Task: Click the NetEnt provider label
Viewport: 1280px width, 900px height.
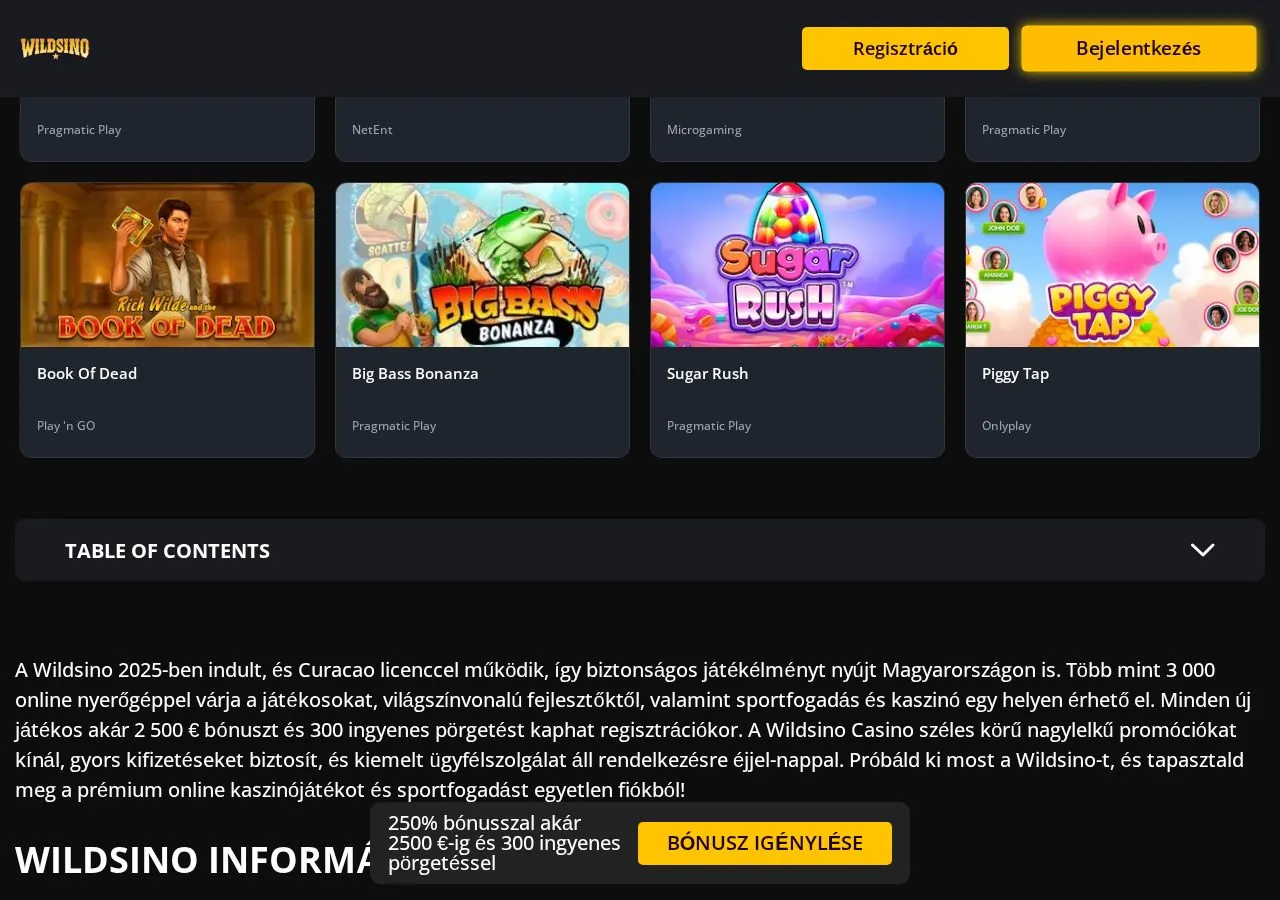Action: click(x=372, y=129)
